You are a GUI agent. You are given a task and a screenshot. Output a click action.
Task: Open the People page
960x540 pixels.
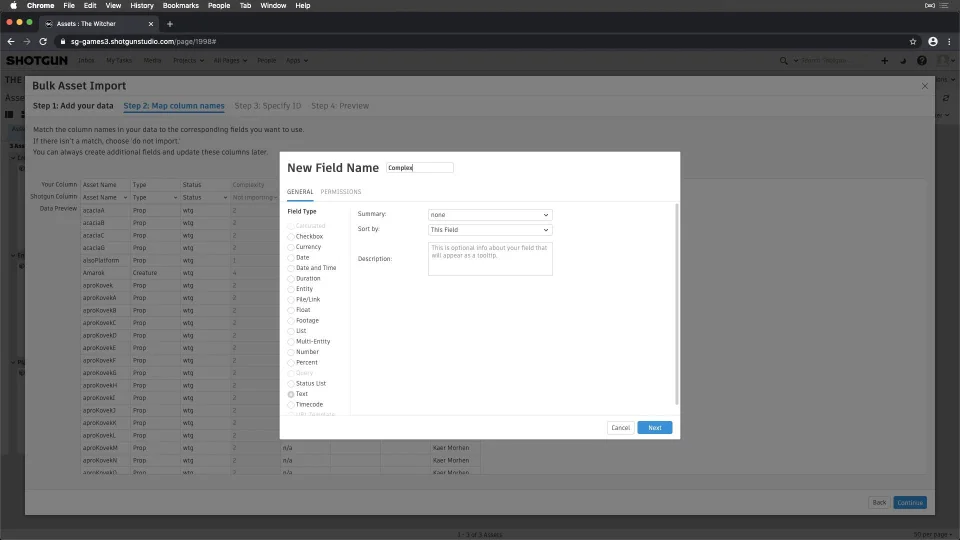point(266,61)
